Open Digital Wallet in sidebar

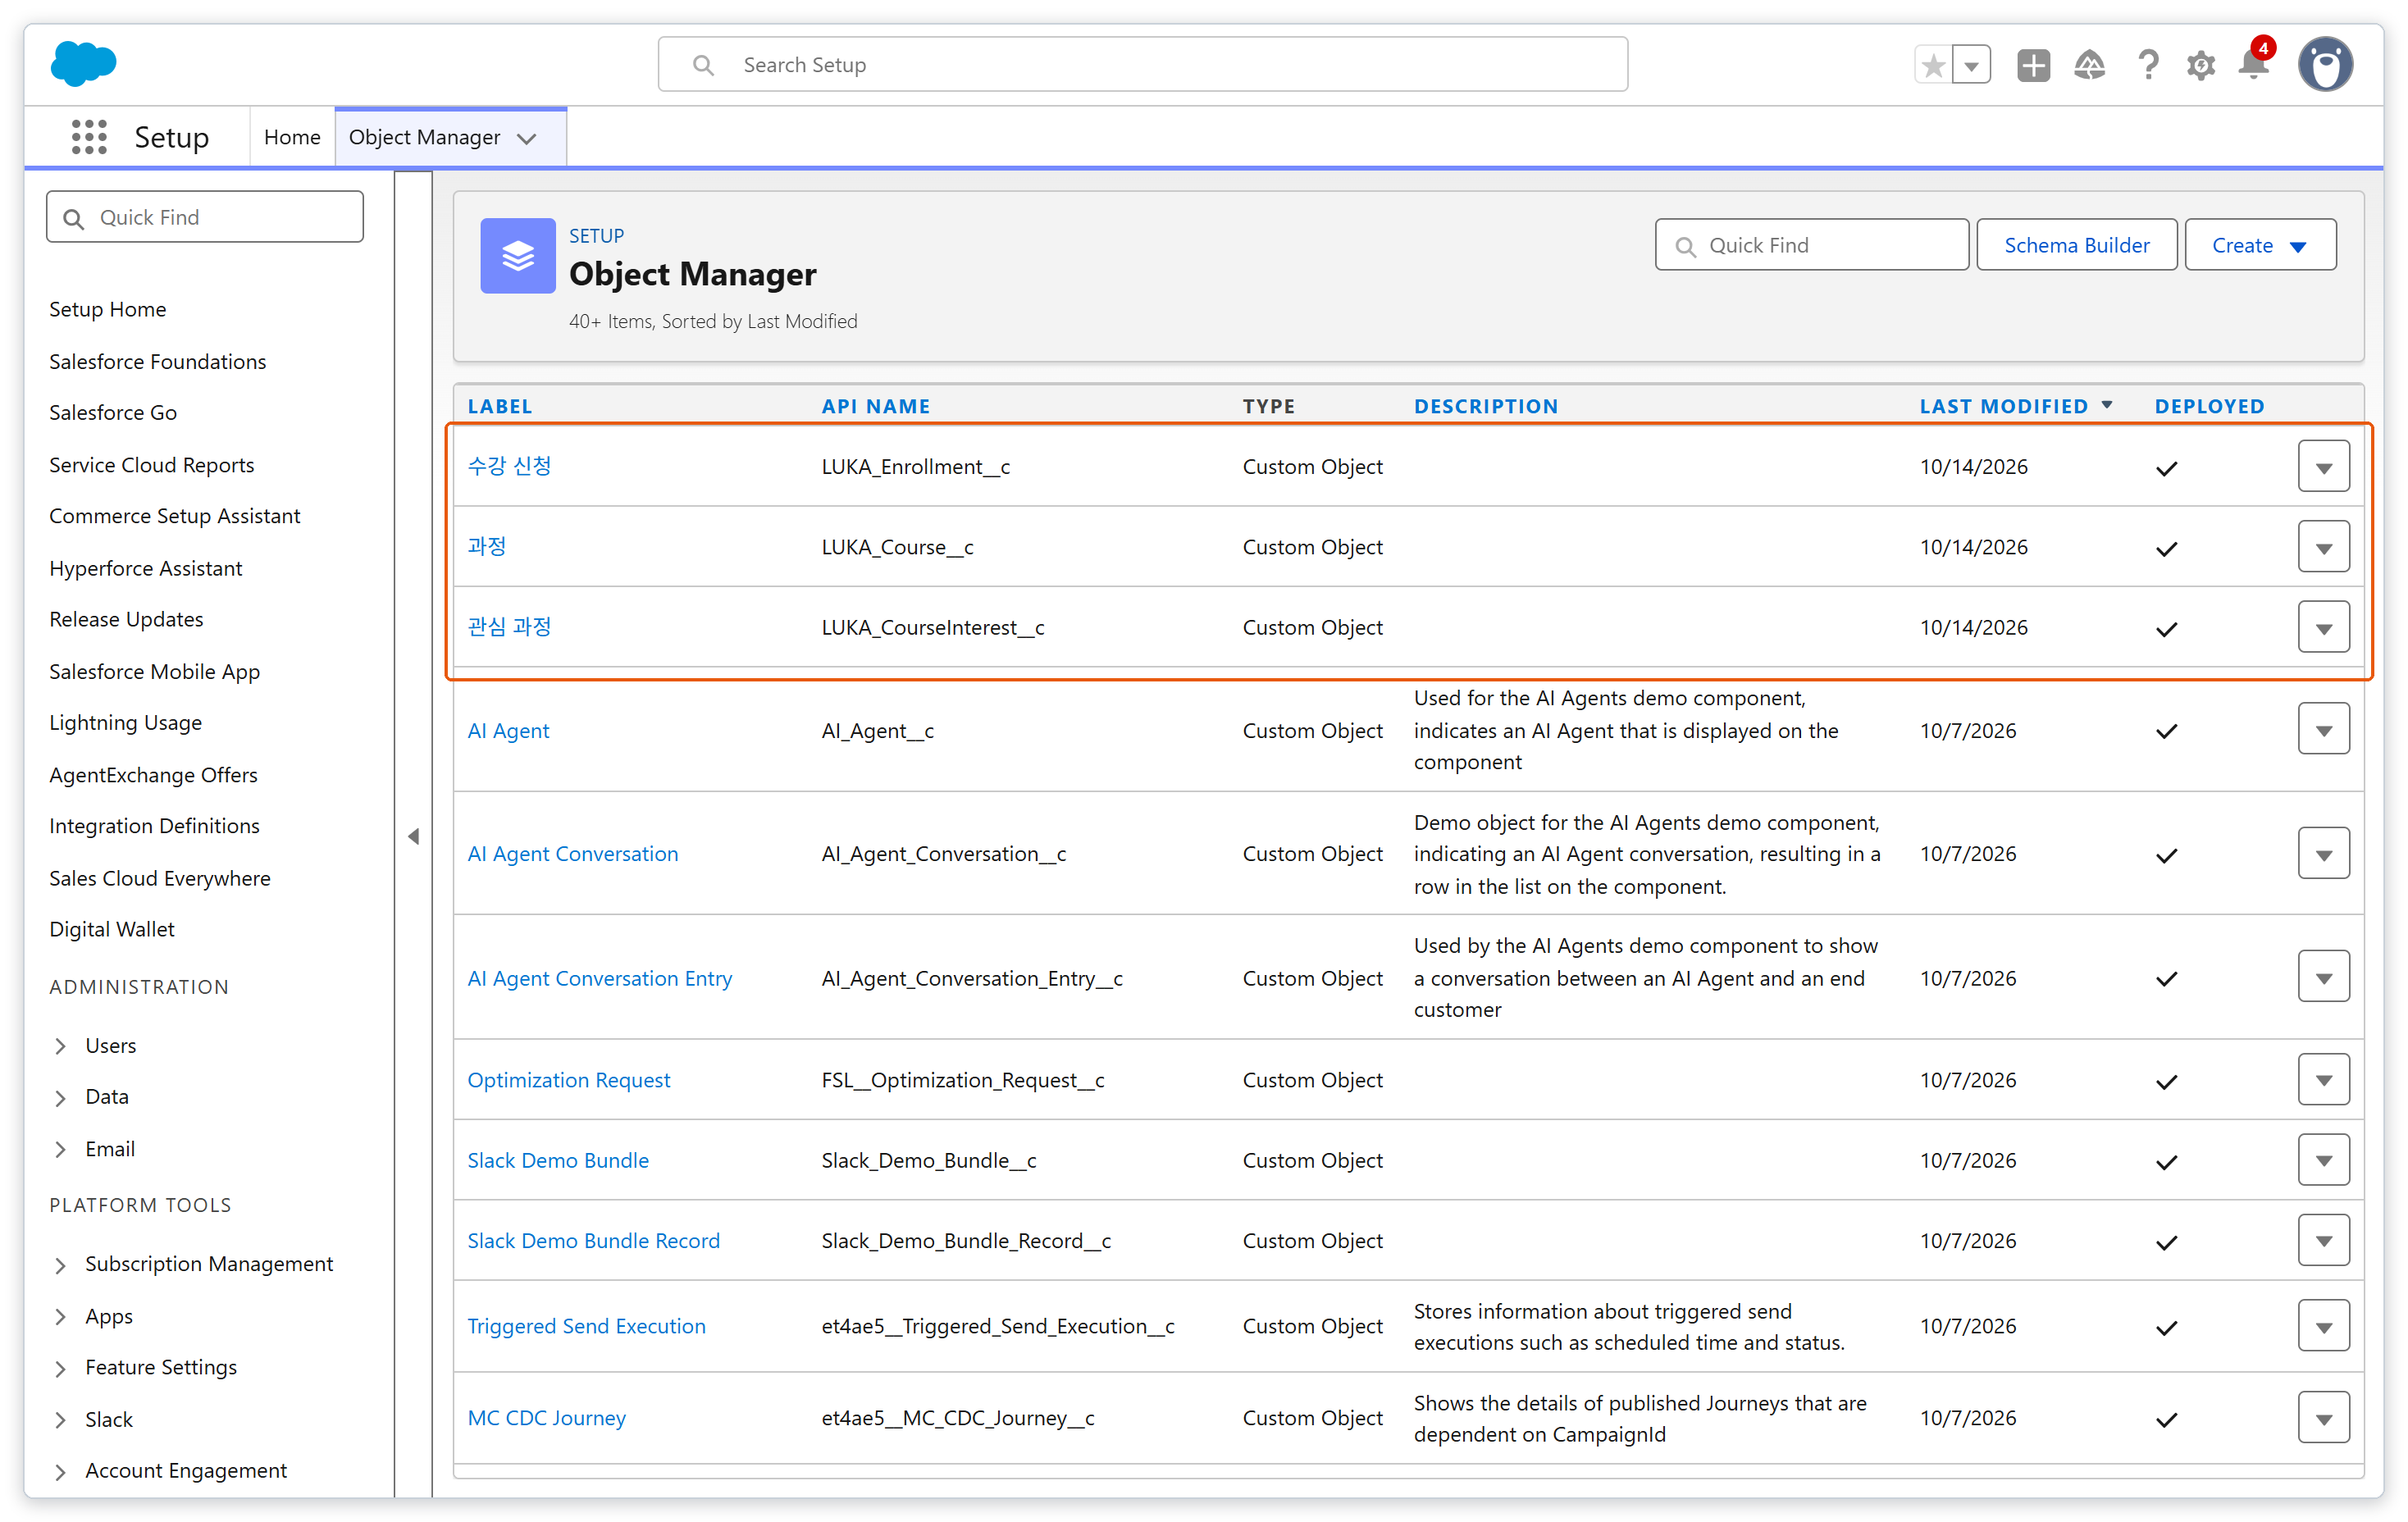(112, 929)
